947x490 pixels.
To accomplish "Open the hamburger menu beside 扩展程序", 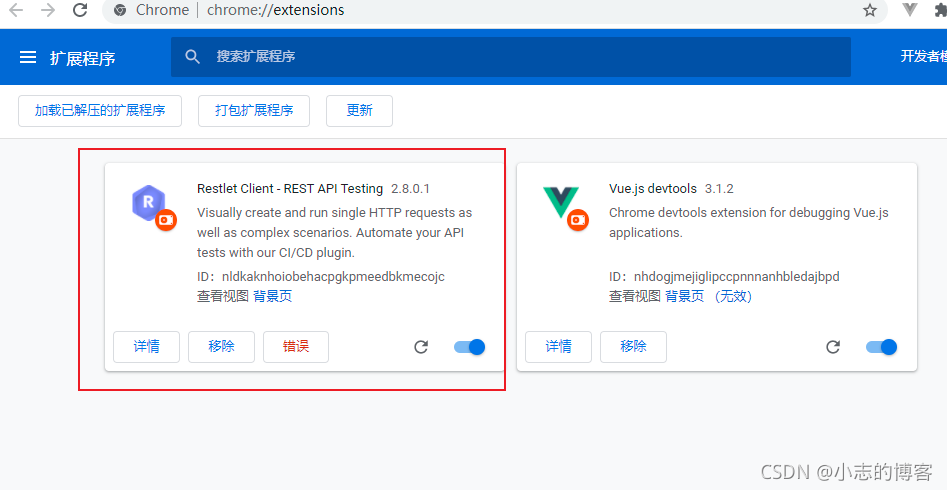I will [x=28, y=57].
